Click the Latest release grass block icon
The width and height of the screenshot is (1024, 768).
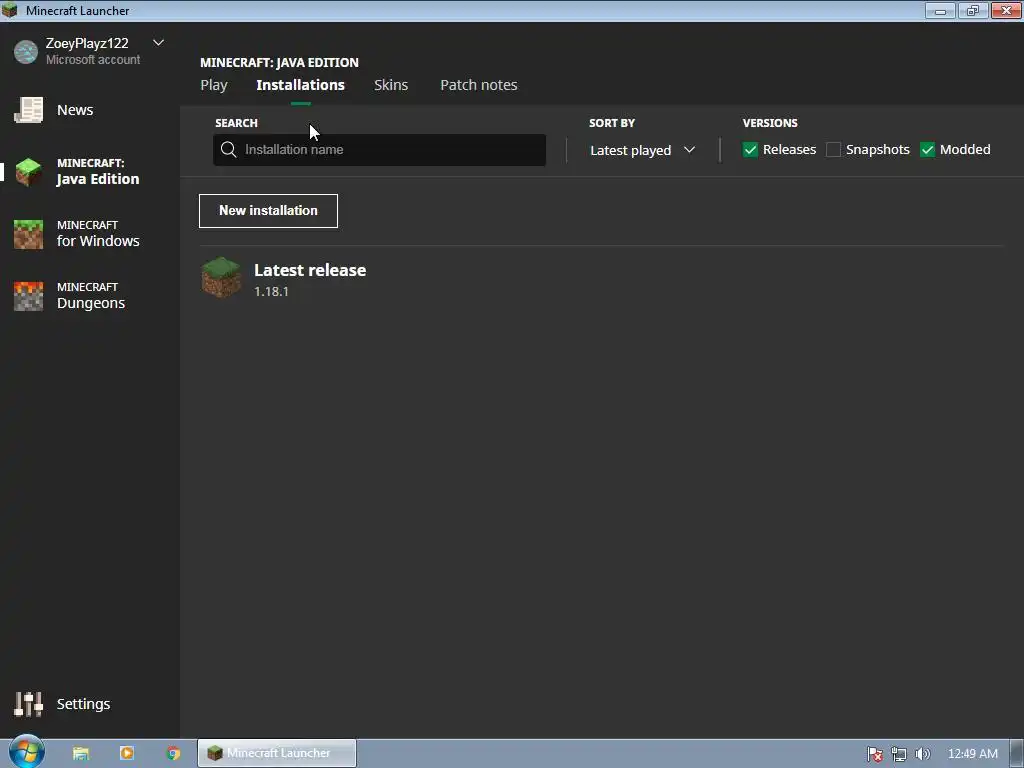pyautogui.click(x=221, y=278)
